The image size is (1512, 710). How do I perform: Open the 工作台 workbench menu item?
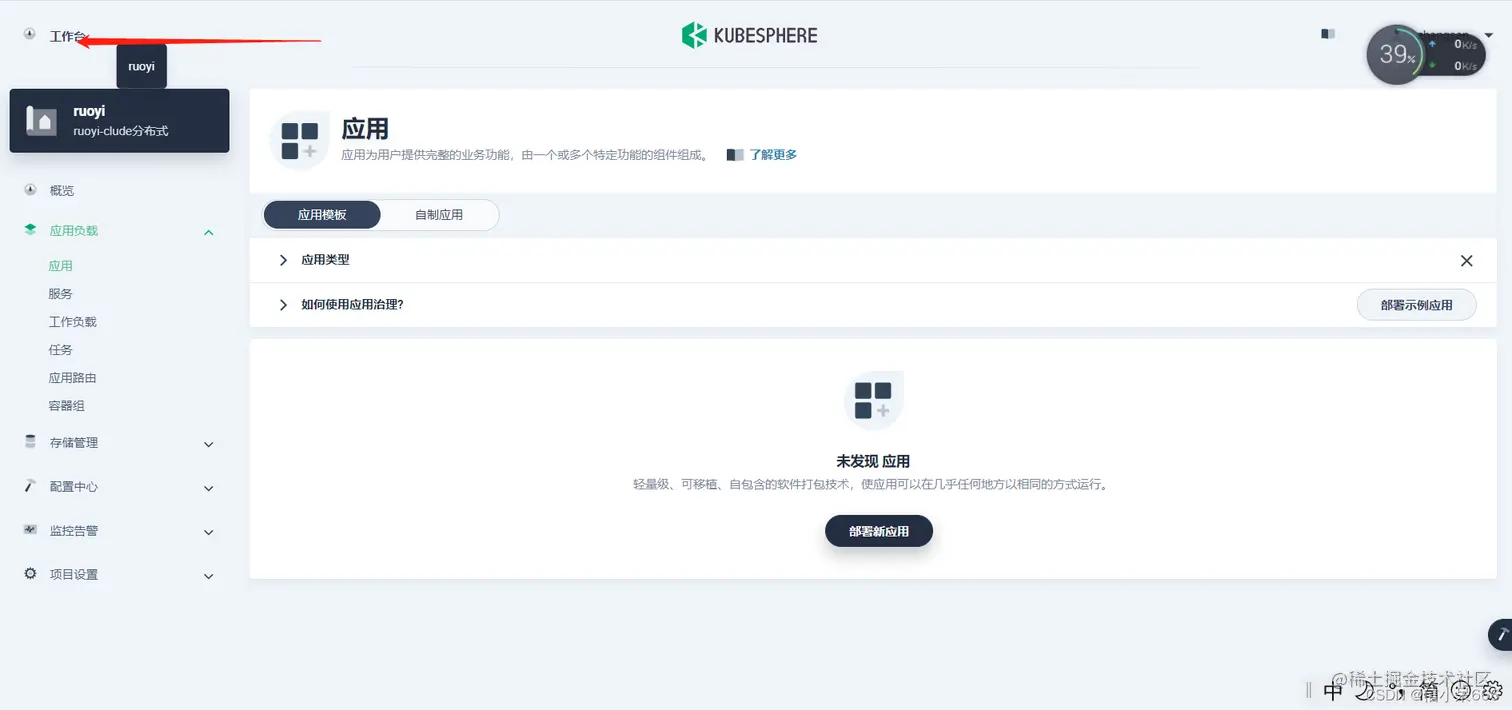67,36
